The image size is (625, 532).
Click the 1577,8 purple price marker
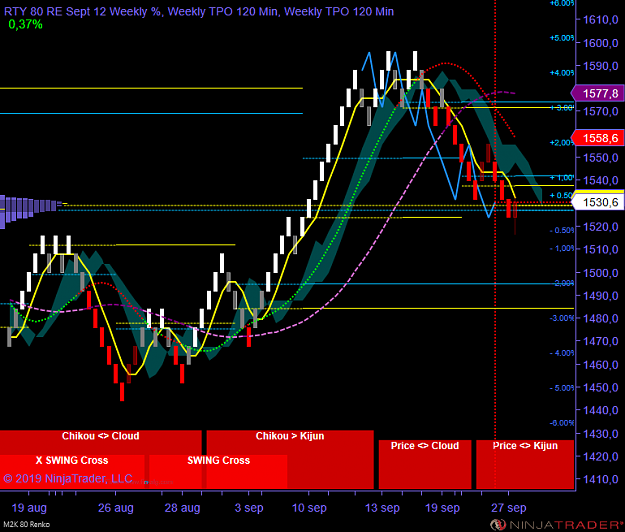click(x=597, y=94)
